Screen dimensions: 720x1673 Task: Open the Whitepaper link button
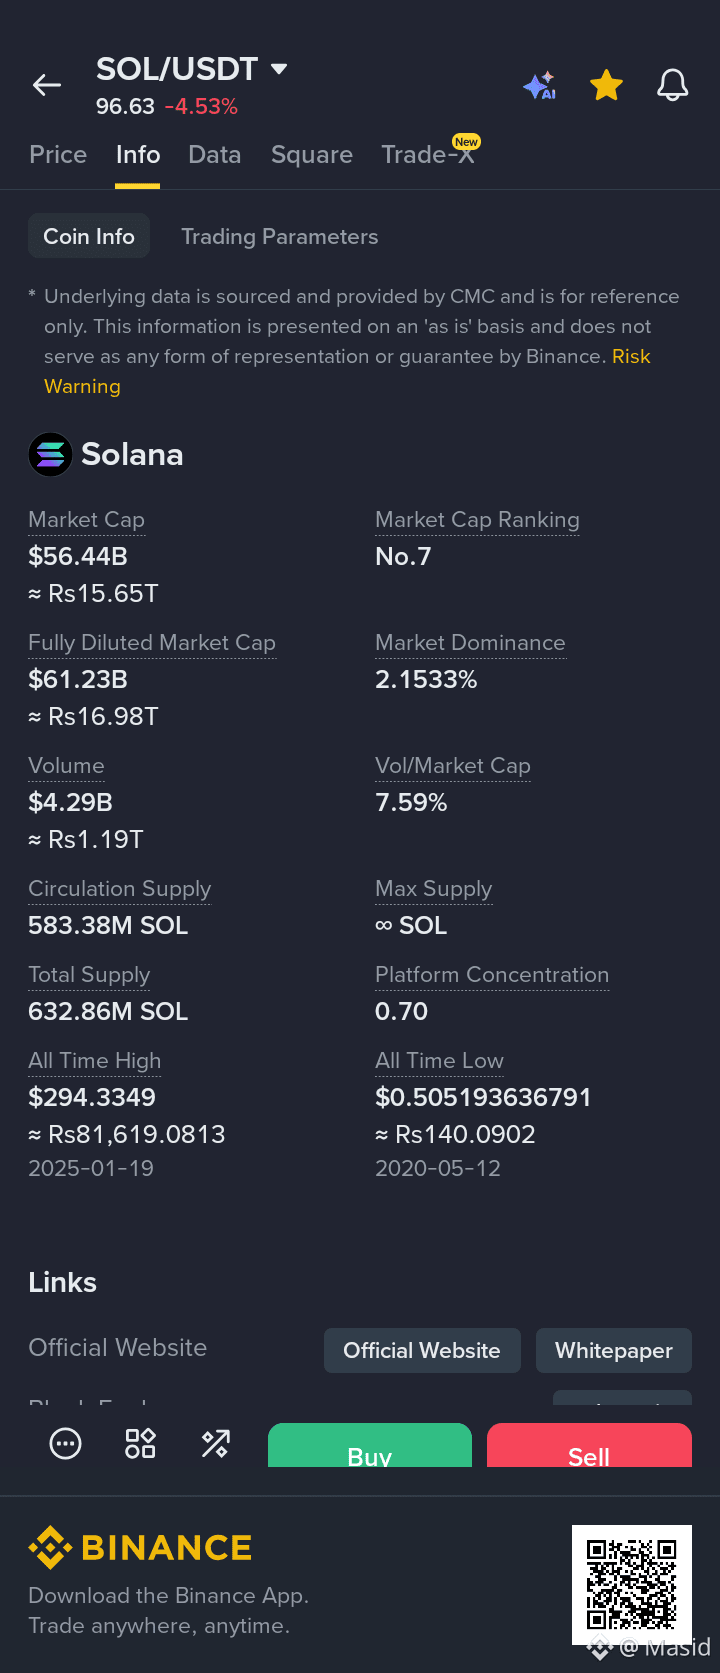(614, 1351)
